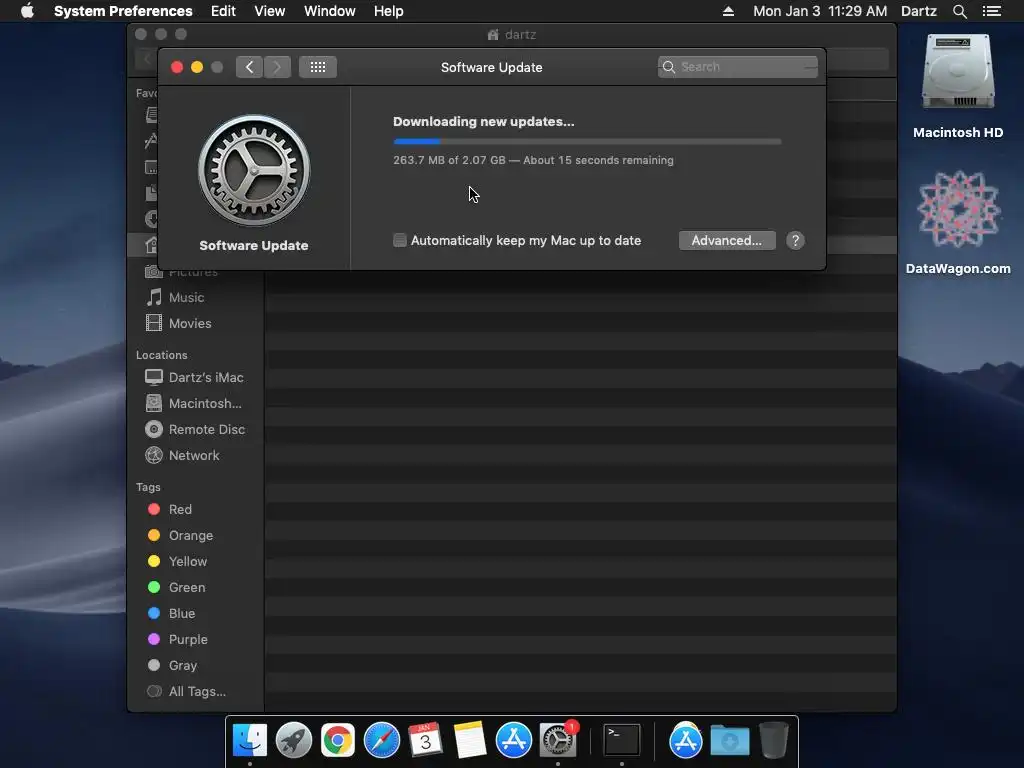
Task: Click '263.7 MB of 2.07 GB' status text
Action: 449,160
